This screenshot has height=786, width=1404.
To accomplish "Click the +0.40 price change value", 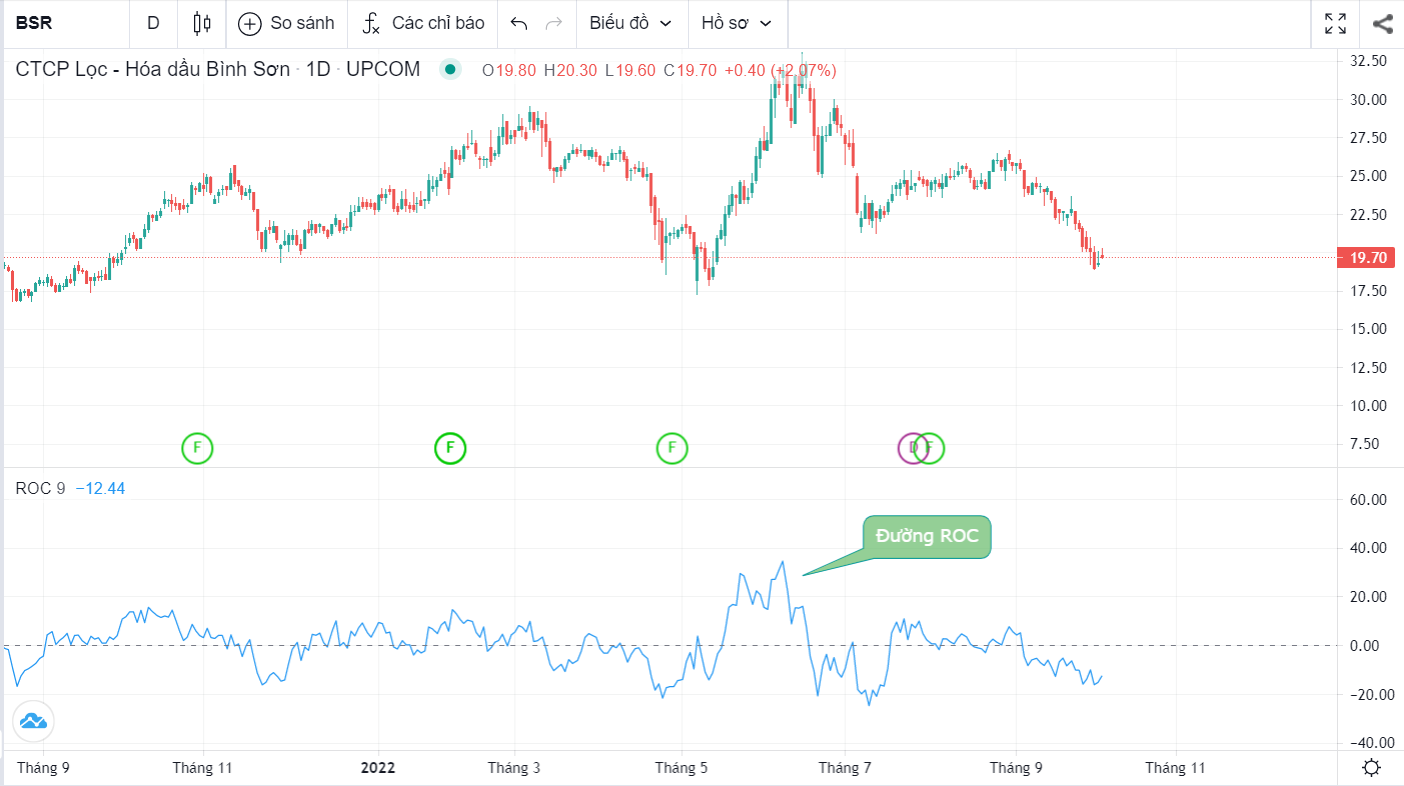I will pyautogui.click(x=744, y=70).
